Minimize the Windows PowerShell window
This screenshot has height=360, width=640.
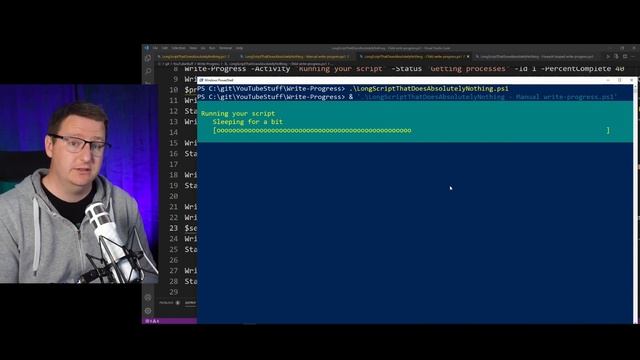(x=608, y=80)
